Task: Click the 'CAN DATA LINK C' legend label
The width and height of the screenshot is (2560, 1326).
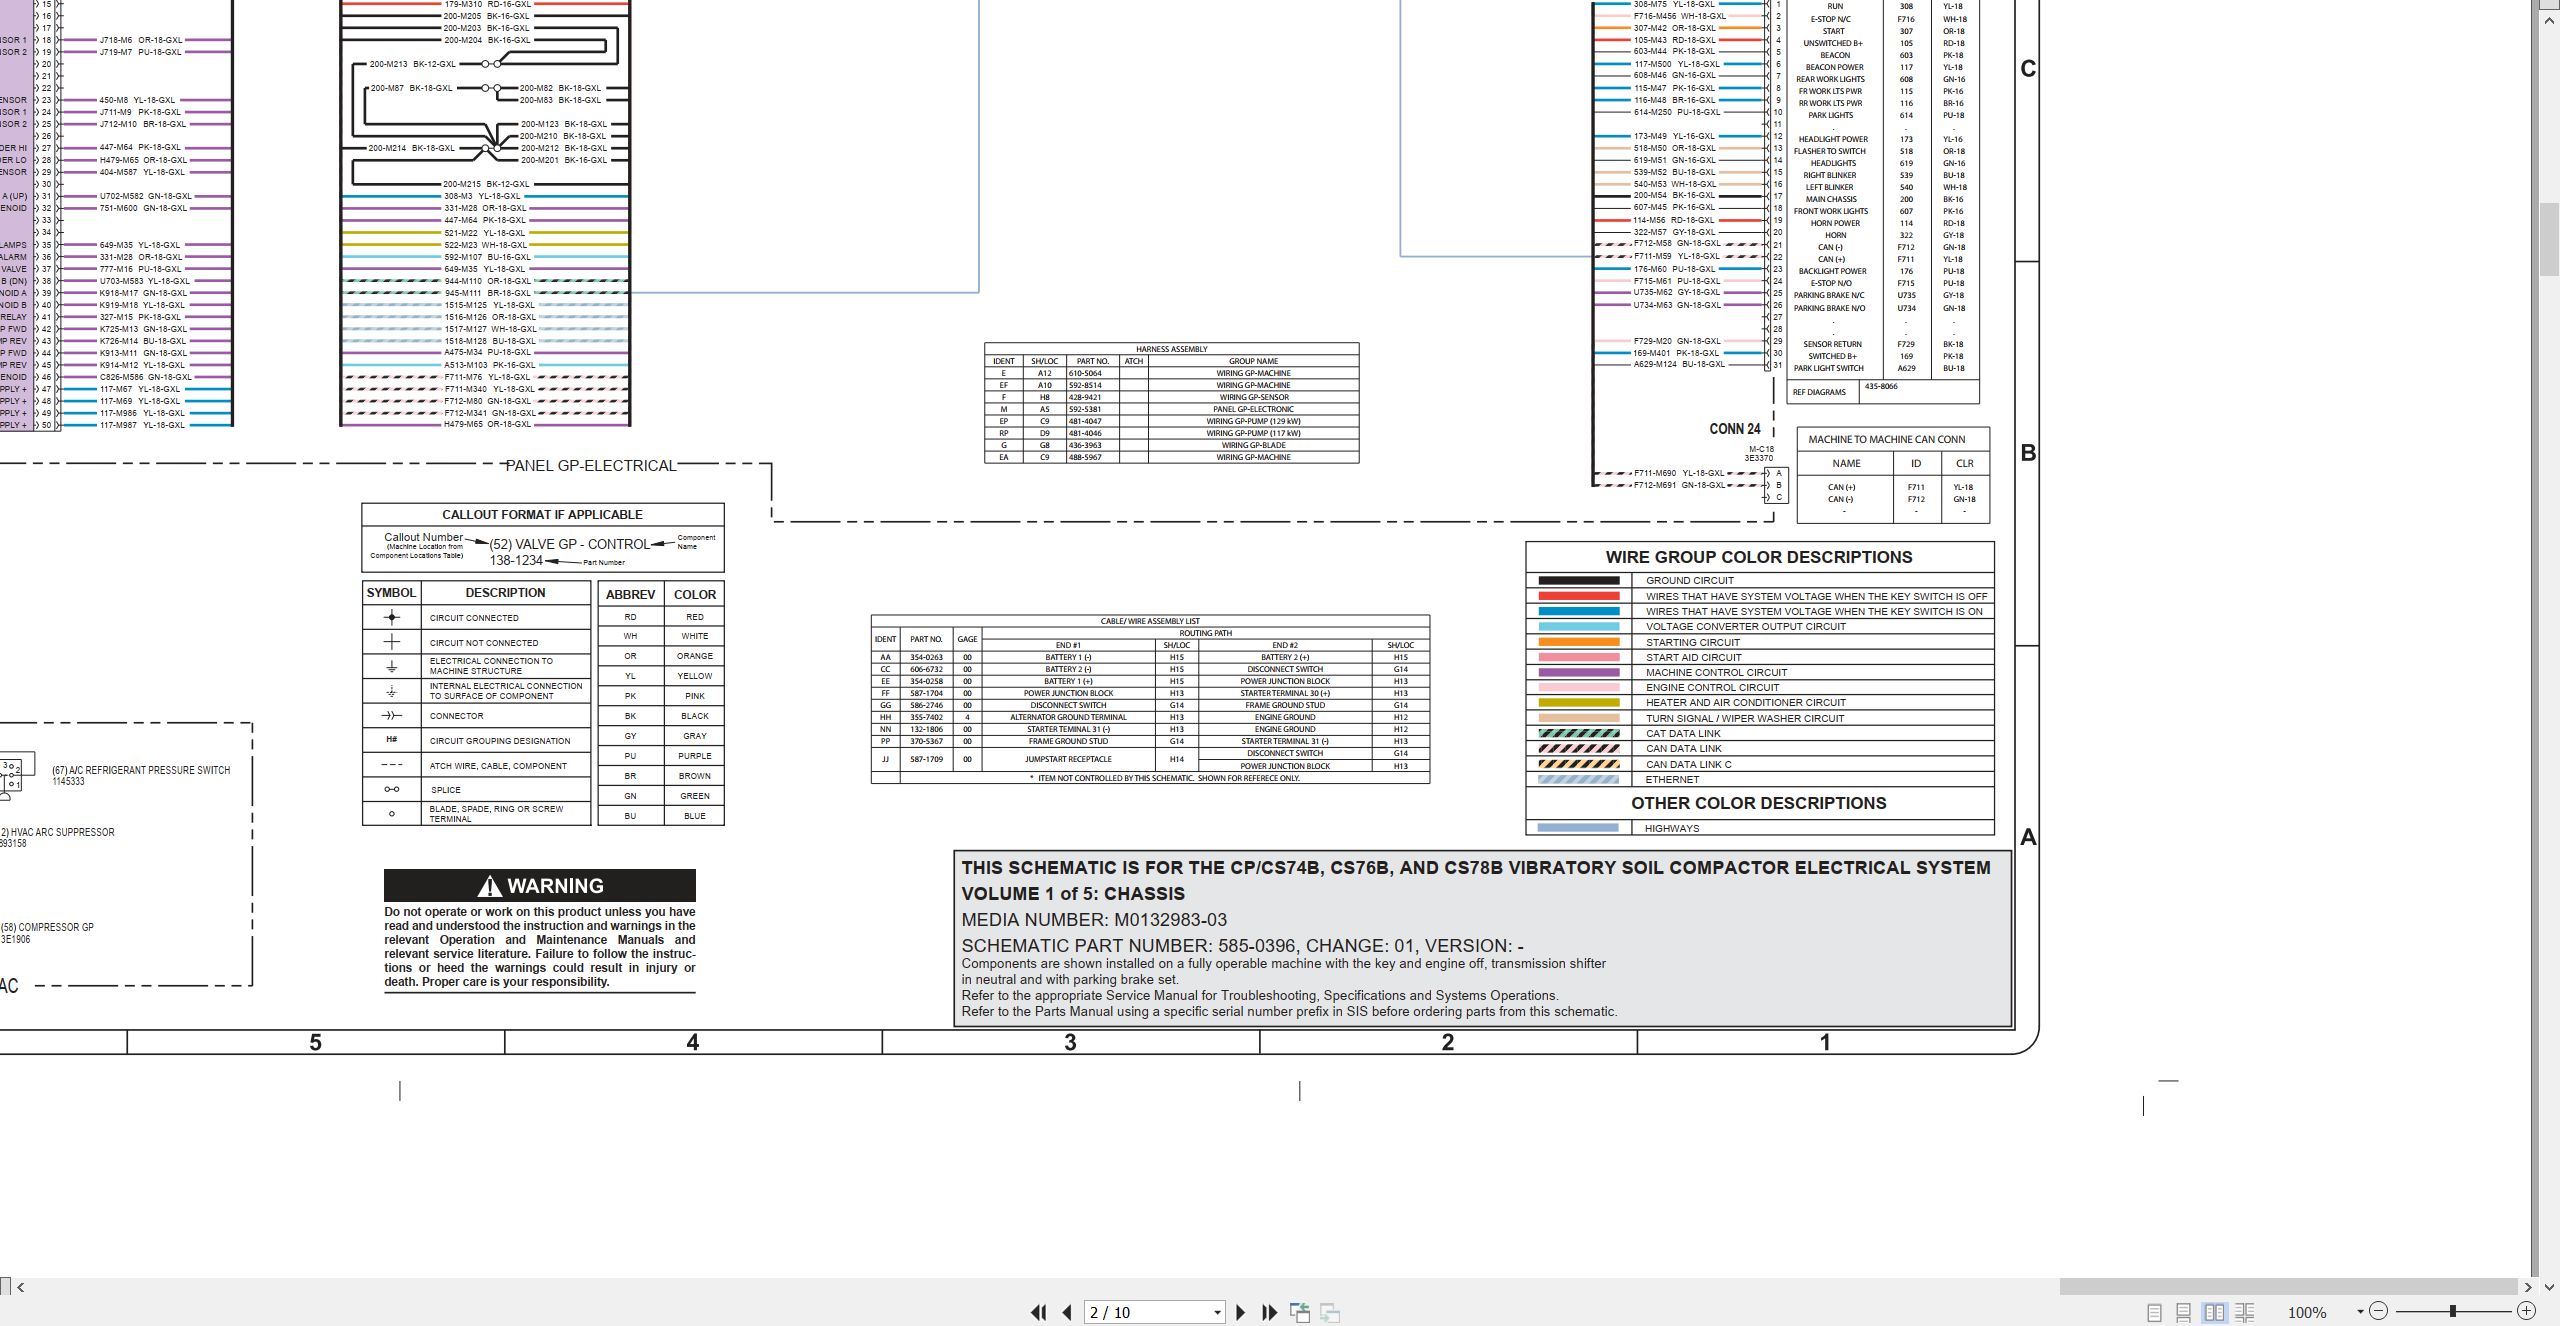Action: 1689,764
